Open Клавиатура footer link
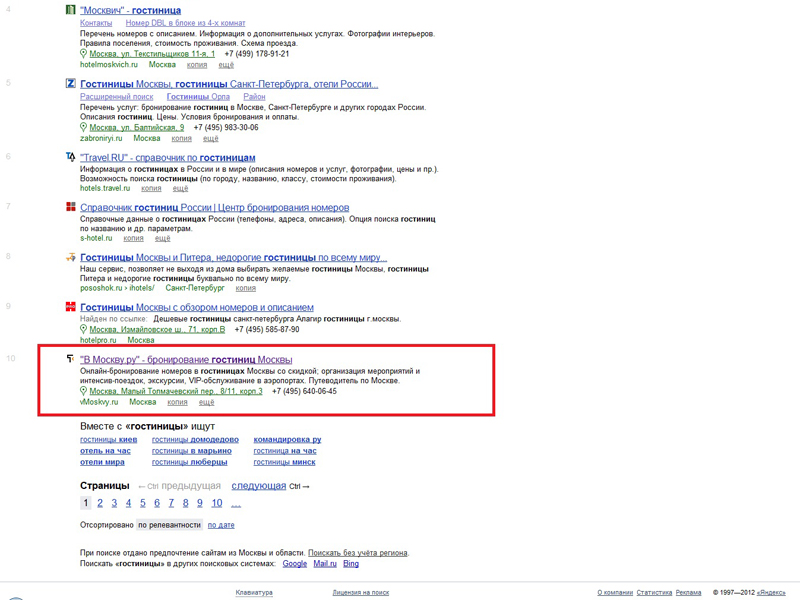 pos(254,592)
